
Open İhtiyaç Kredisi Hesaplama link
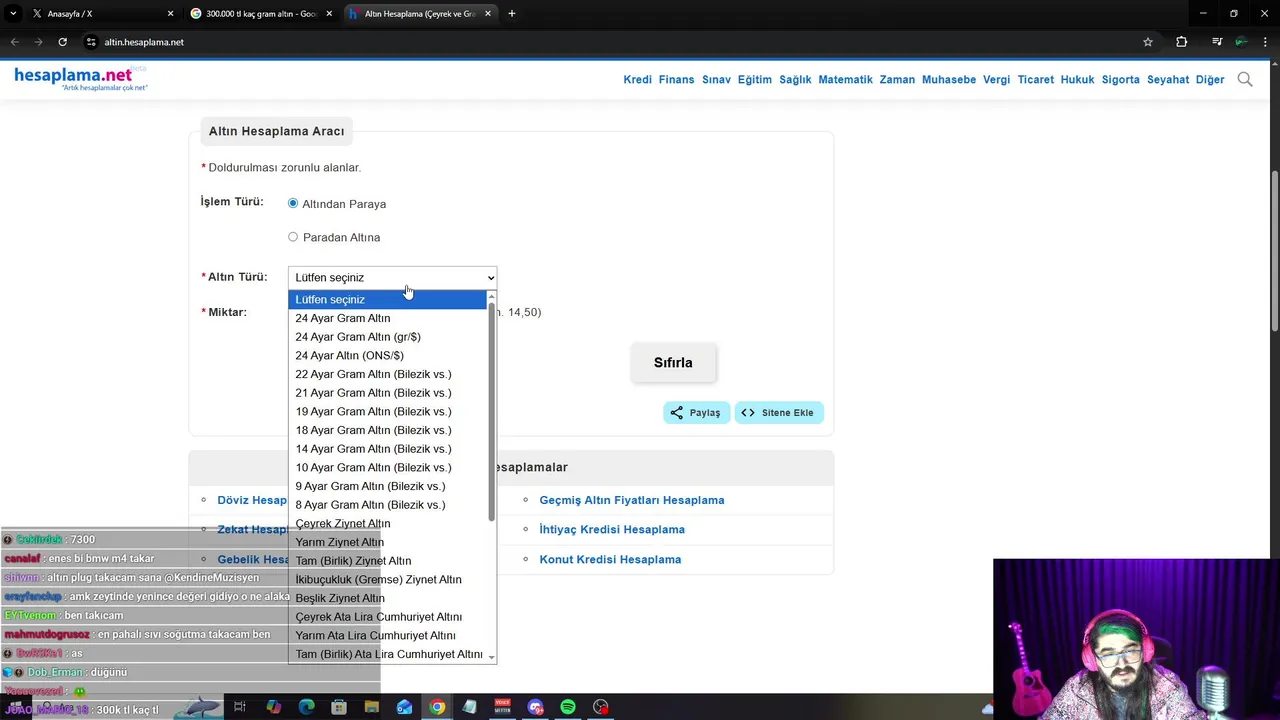(x=612, y=529)
